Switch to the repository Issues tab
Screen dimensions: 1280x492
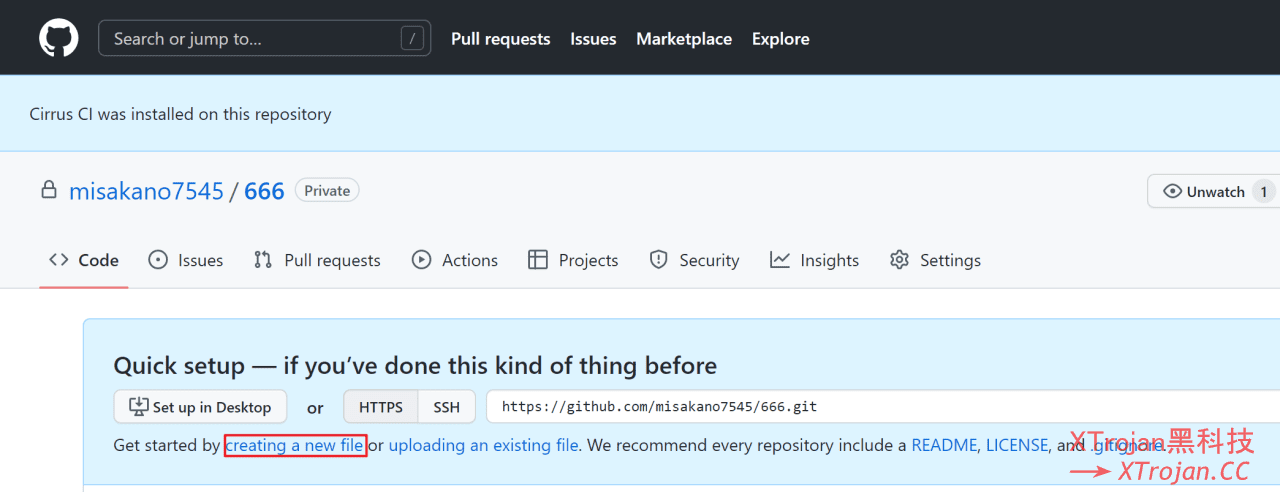point(186,260)
